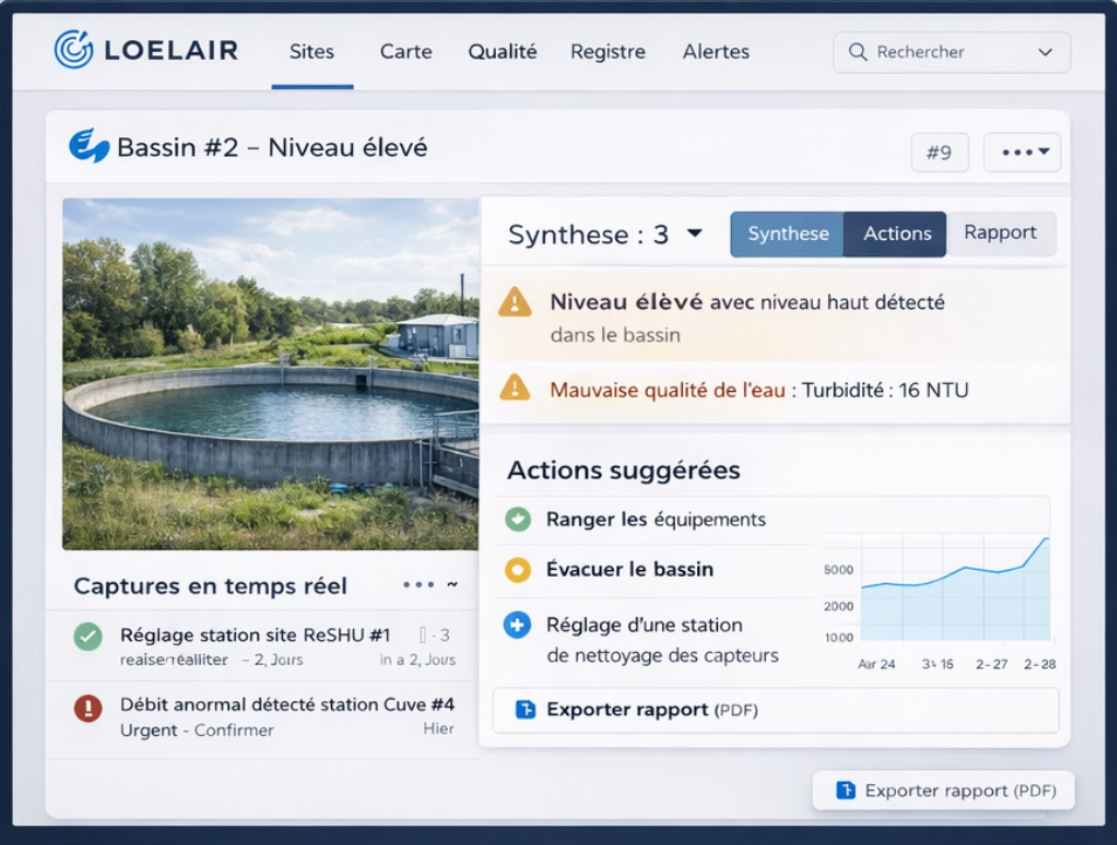Switch to the Actions tab
This screenshot has height=845, width=1117.
(896, 233)
